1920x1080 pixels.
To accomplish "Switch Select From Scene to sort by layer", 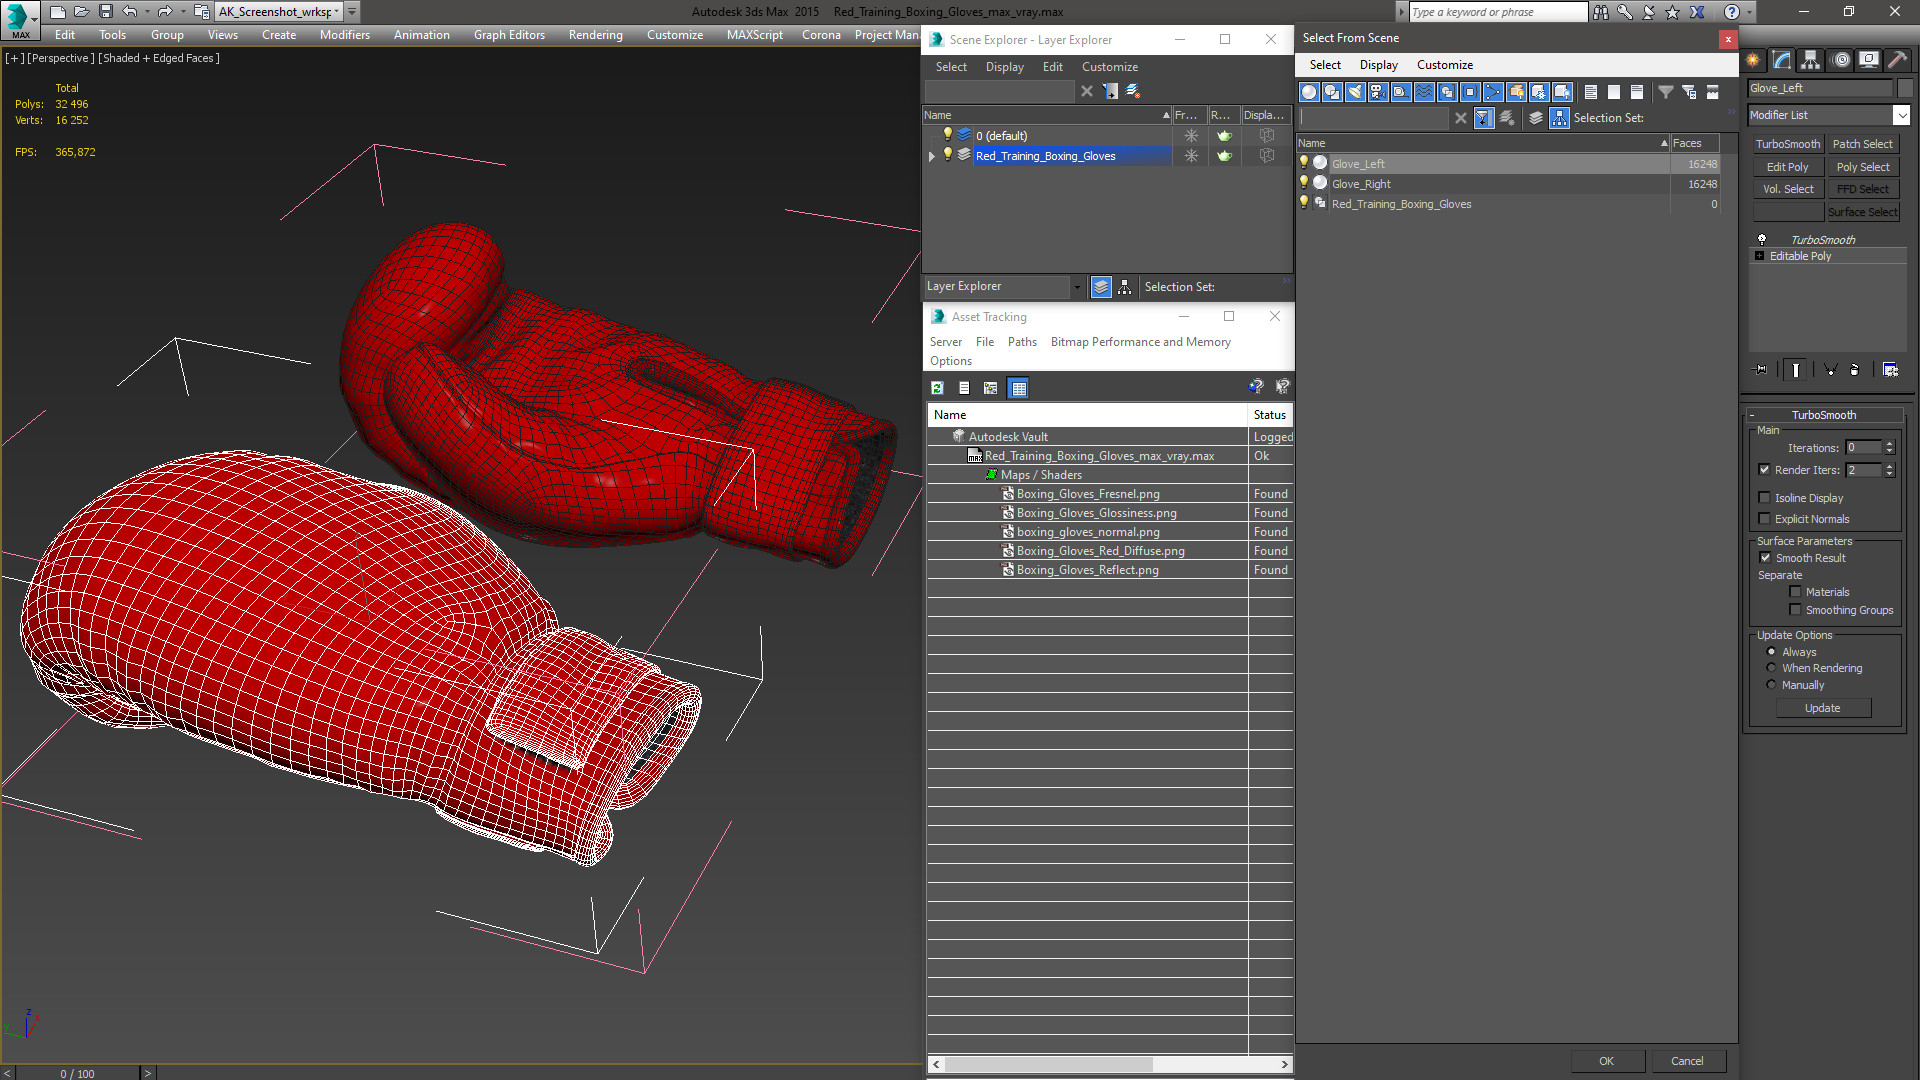I will pos(1536,118).
